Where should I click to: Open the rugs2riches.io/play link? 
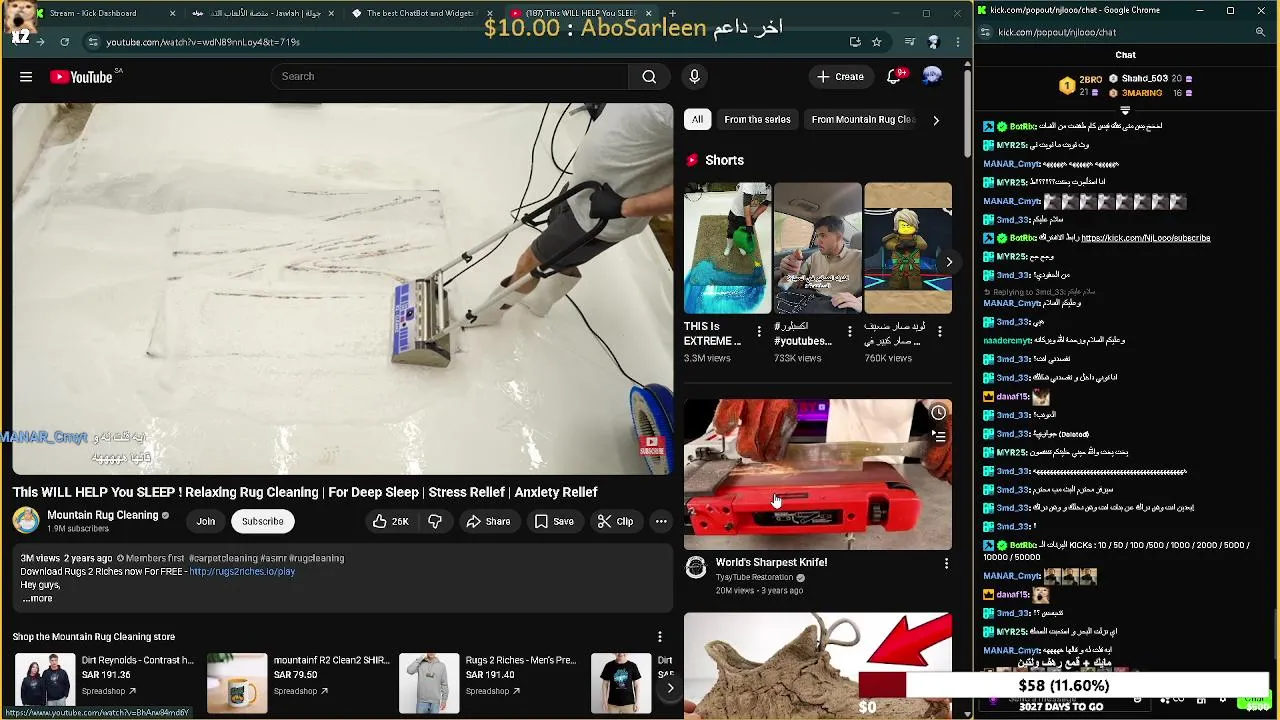[x=242, y=571]
